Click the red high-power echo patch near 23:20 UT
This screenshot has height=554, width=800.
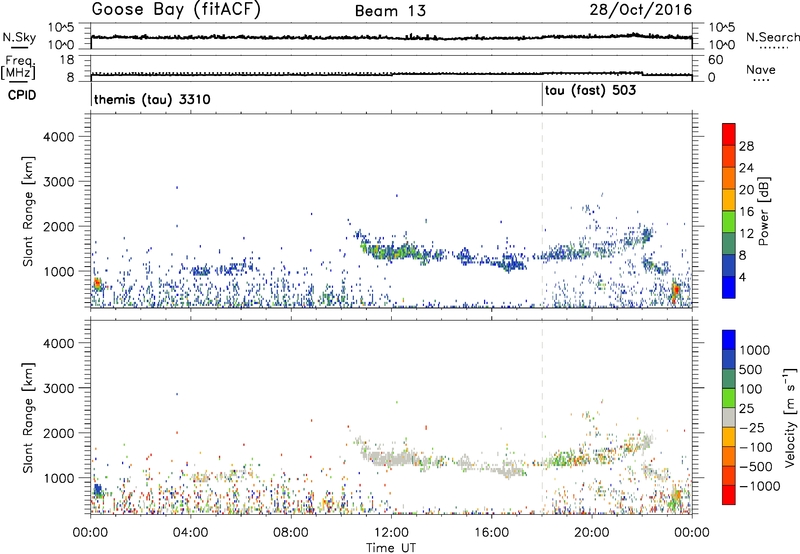[x=676, y=290]
